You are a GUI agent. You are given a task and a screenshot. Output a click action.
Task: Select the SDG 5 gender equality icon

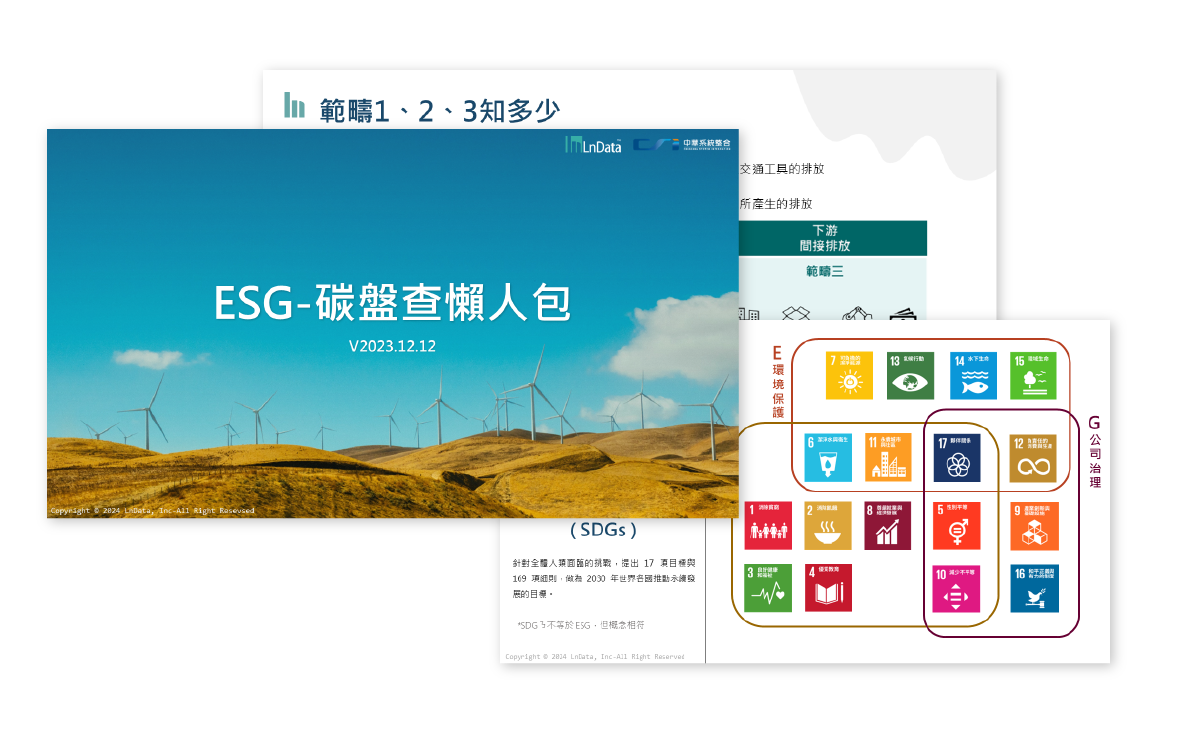957,526
